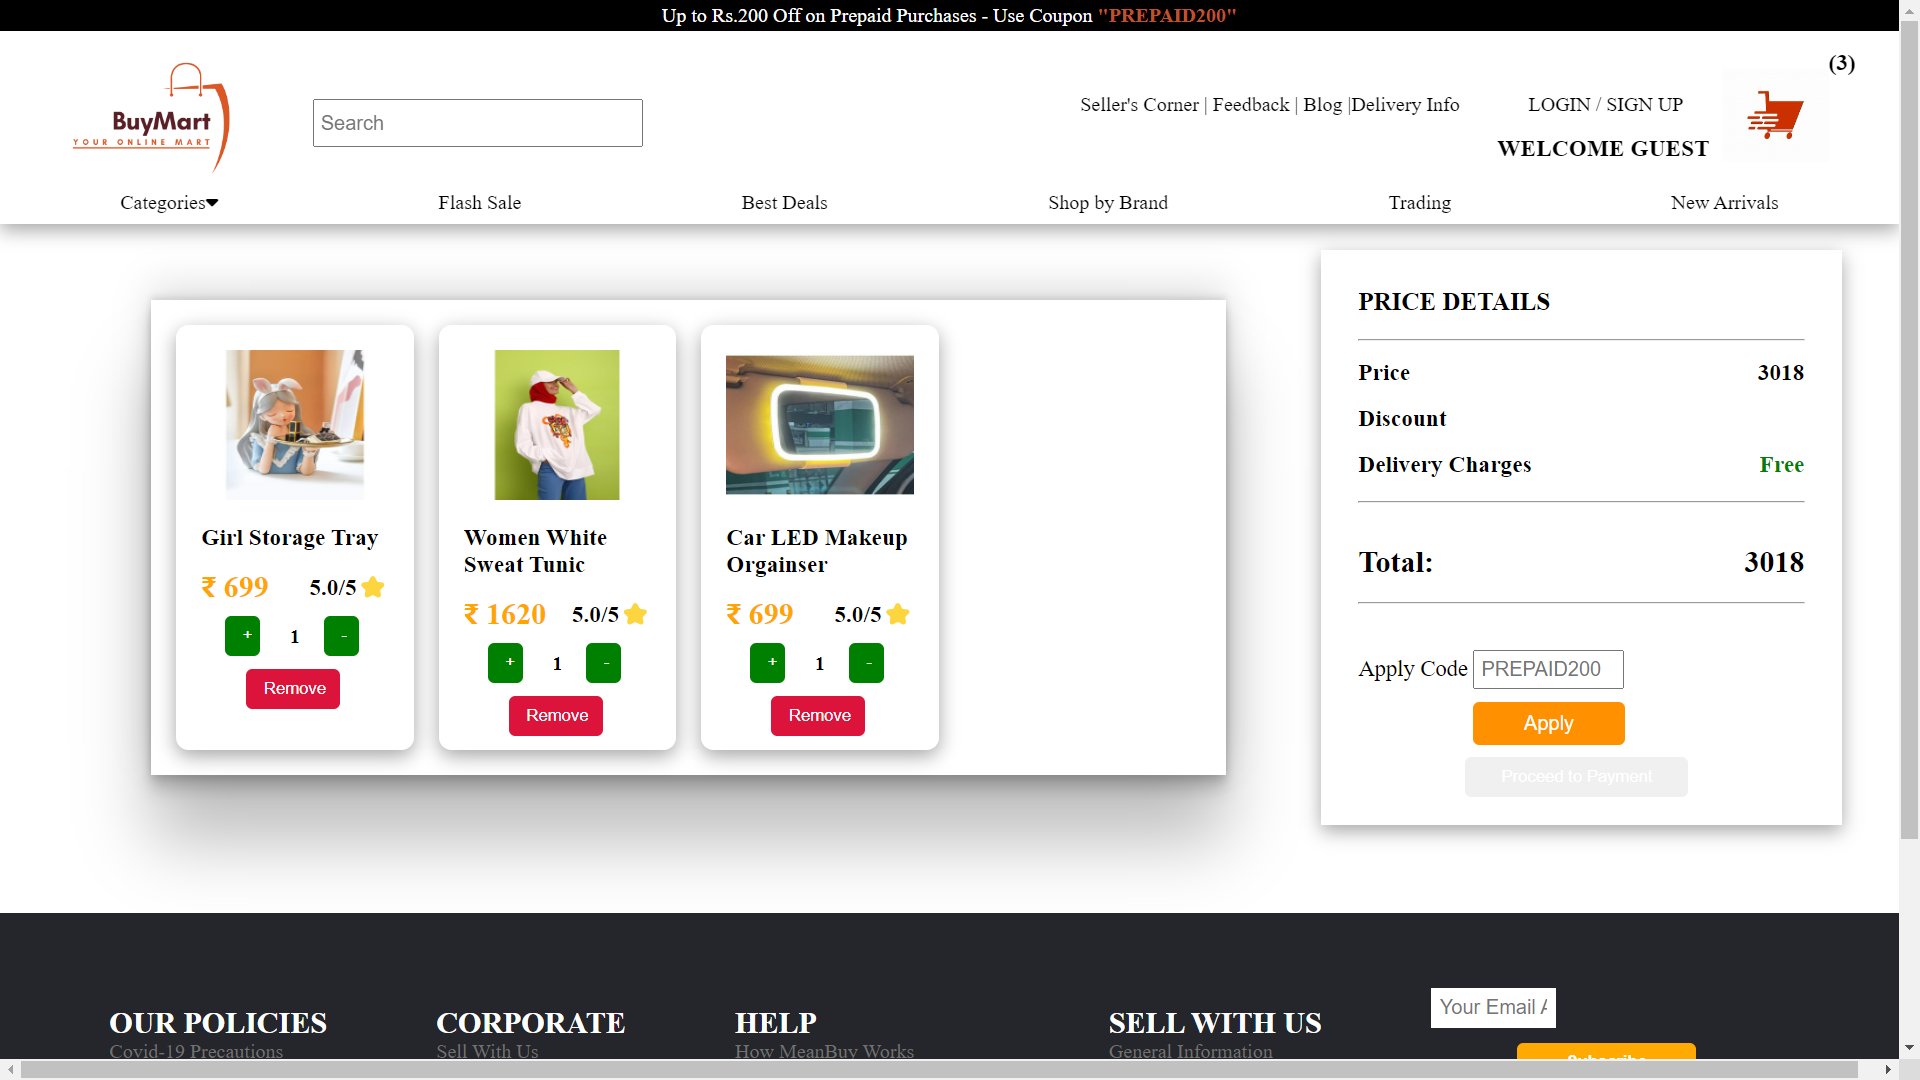Expand the Categories dropdown
This screenshot has height=1080, width=1920.
pyautogui.click(x=168, y=202)
